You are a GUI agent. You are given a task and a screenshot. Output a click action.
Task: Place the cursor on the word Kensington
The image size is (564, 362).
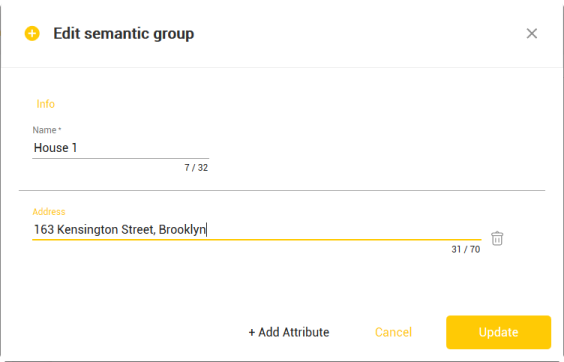[x=87, y=230]
